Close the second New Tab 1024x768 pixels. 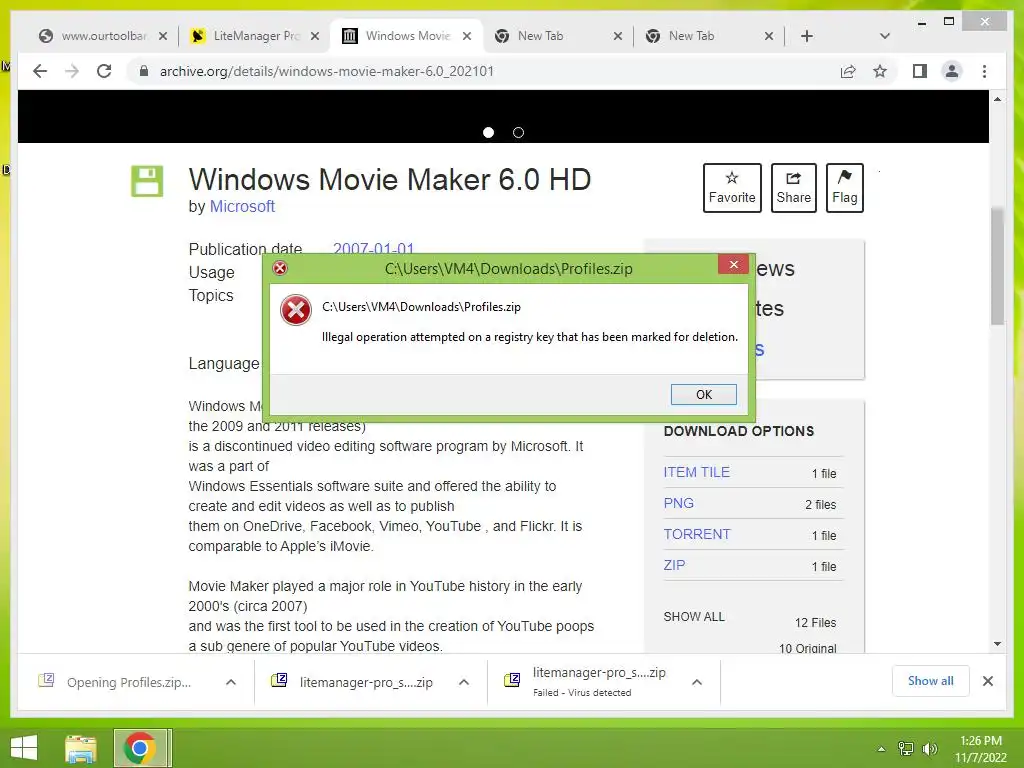coord(769,36)
